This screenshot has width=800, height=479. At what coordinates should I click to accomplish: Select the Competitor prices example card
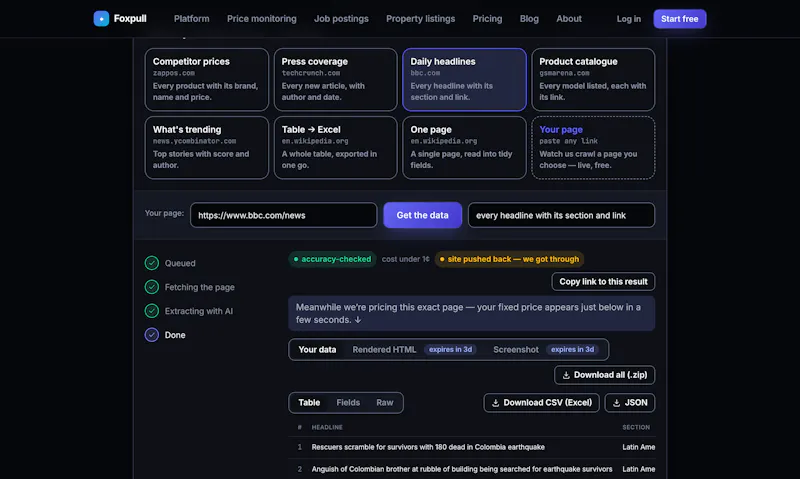click(x=207, y=80)
